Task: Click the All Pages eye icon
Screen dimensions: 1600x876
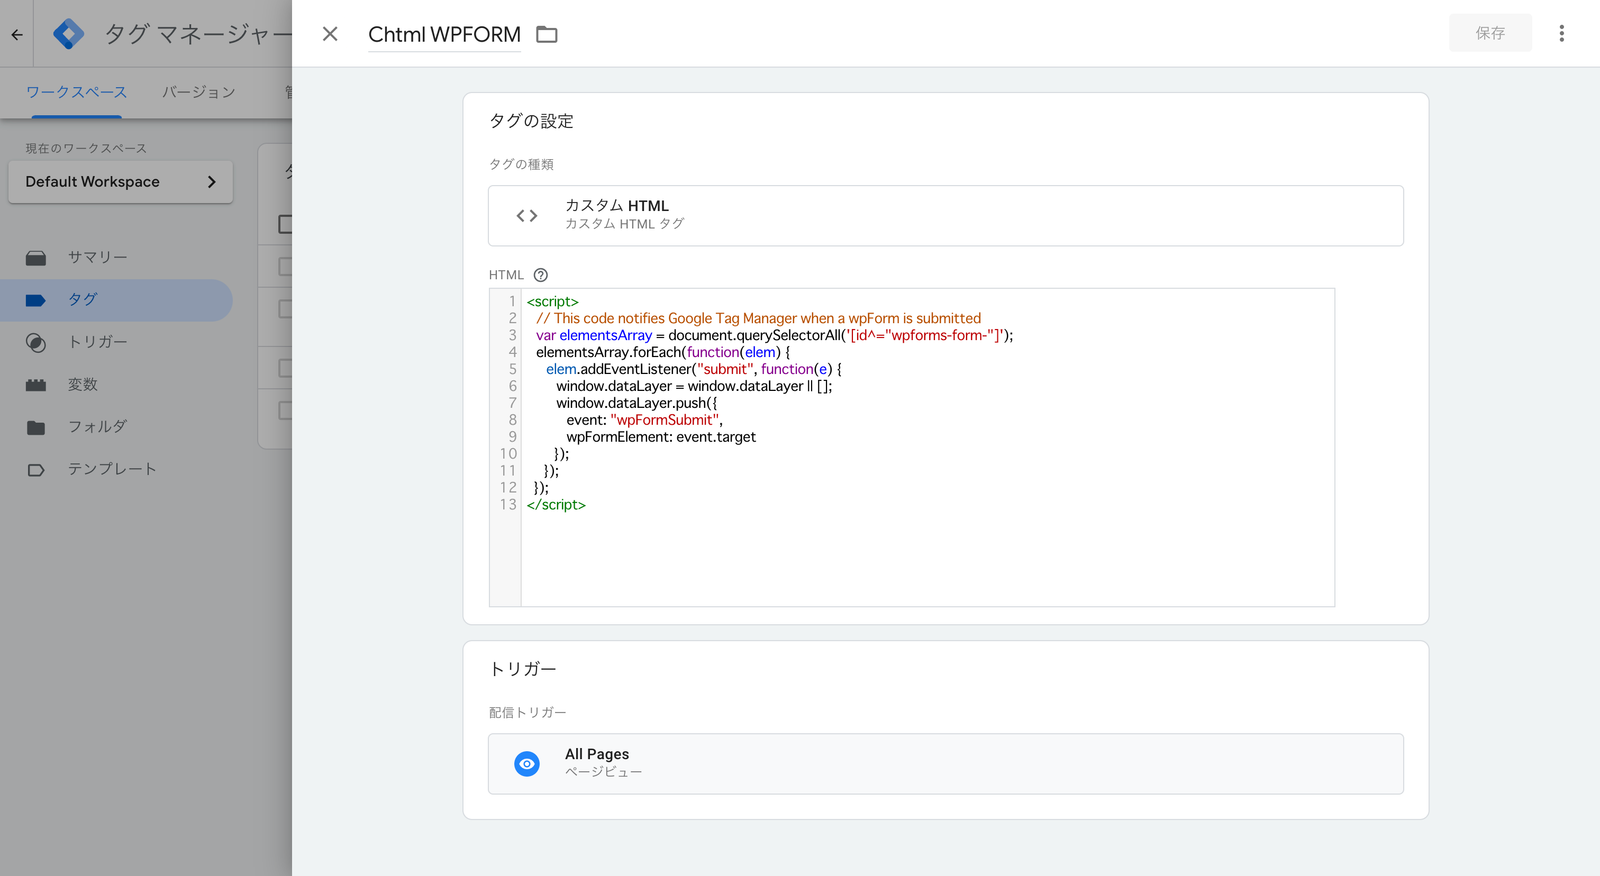Action: pyautogui.click(x=527, y=764)
